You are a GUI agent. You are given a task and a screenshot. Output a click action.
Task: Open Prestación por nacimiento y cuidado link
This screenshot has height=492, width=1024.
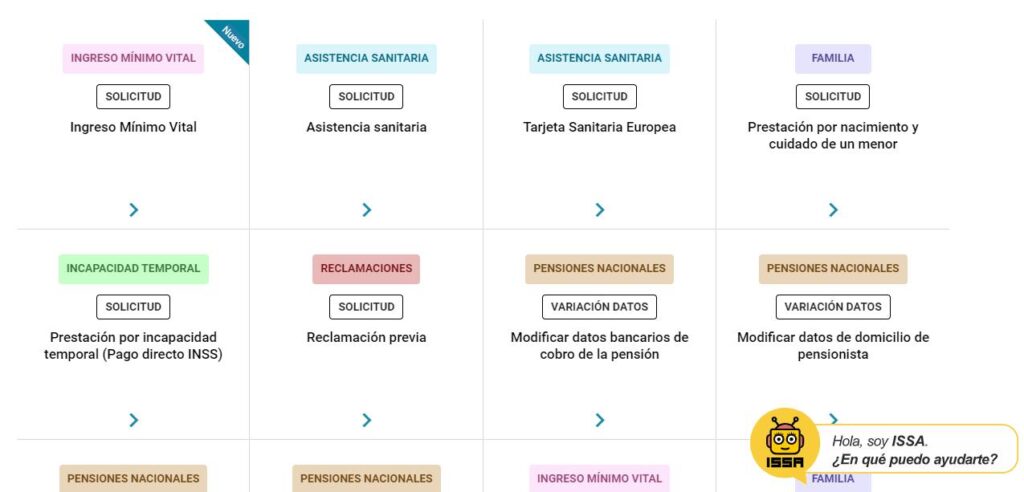(832, 135)
